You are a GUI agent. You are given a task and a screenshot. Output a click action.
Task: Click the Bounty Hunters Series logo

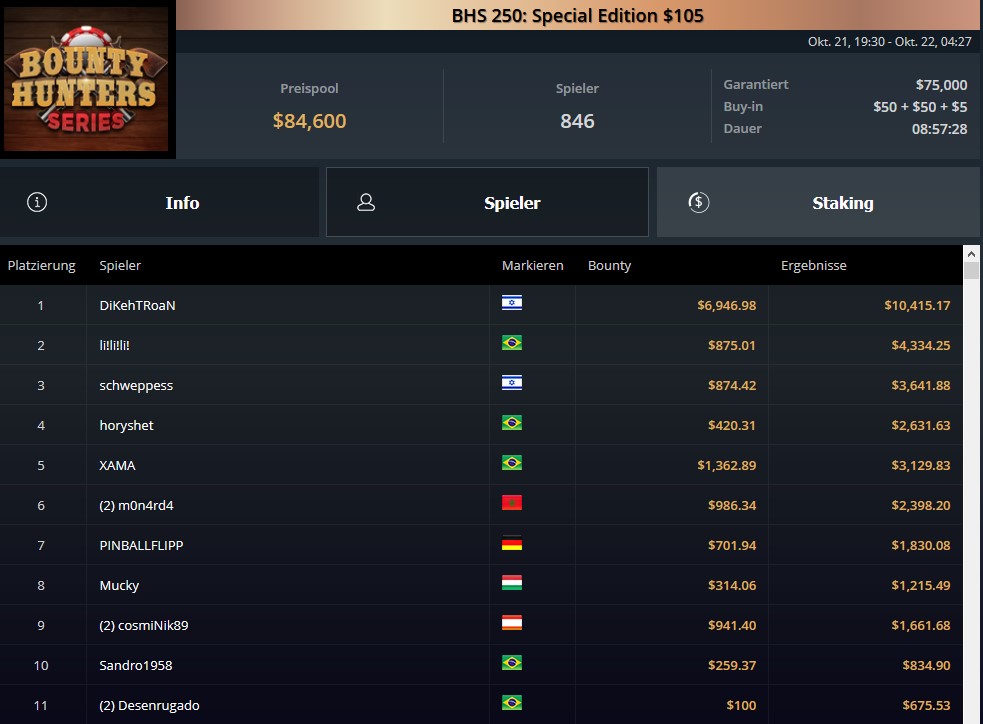87,78
